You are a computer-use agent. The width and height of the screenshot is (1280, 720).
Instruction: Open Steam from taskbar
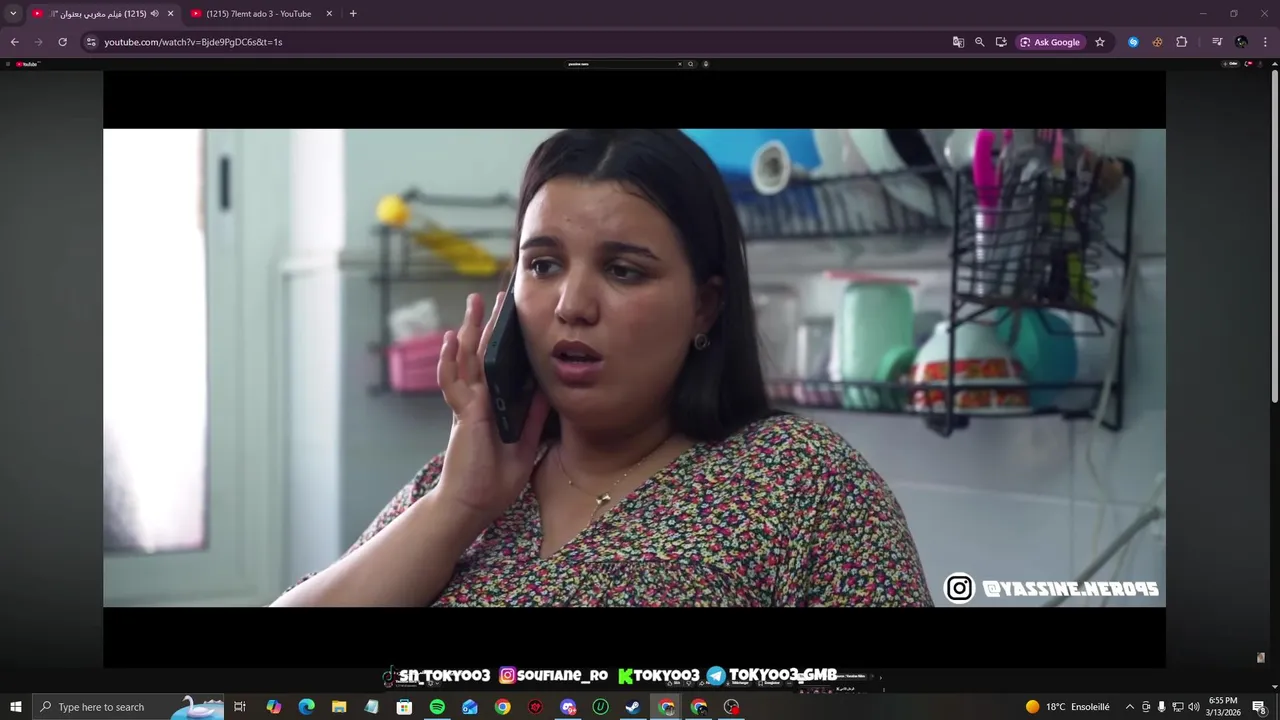(633, 707)
